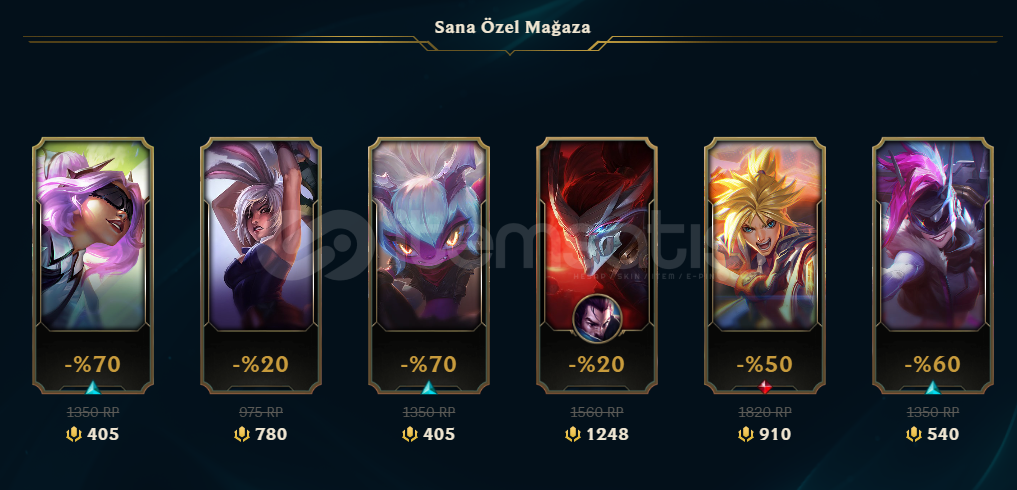Click the crossed-out 1820 RP price
1017x490 pixels.
click(x=765, y=412)
